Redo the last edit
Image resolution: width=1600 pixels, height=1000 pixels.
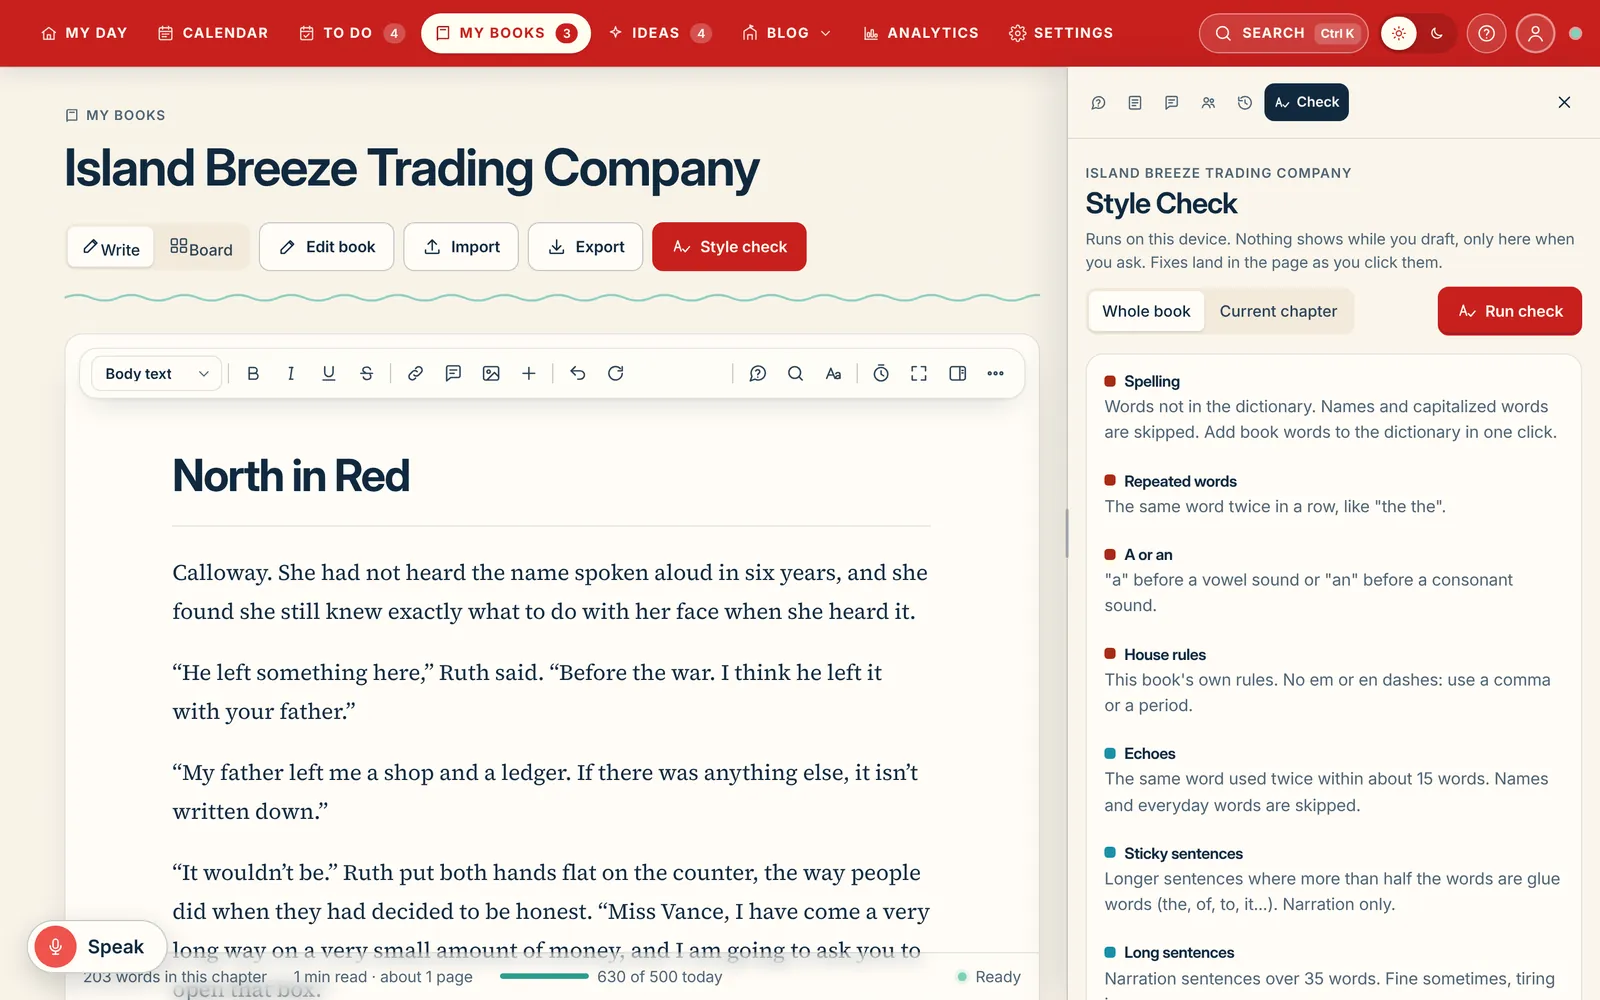pos(616,373)
